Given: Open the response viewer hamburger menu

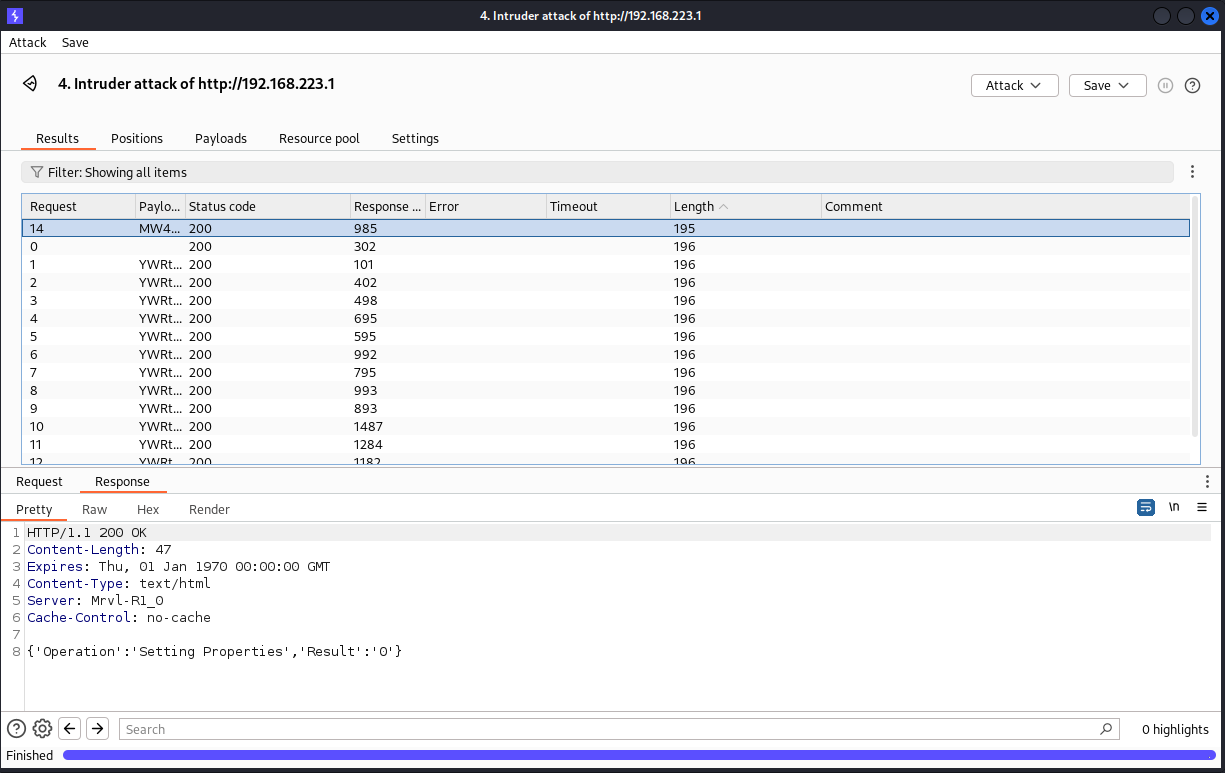Looking at the screenshot, I should [1202, 507].
